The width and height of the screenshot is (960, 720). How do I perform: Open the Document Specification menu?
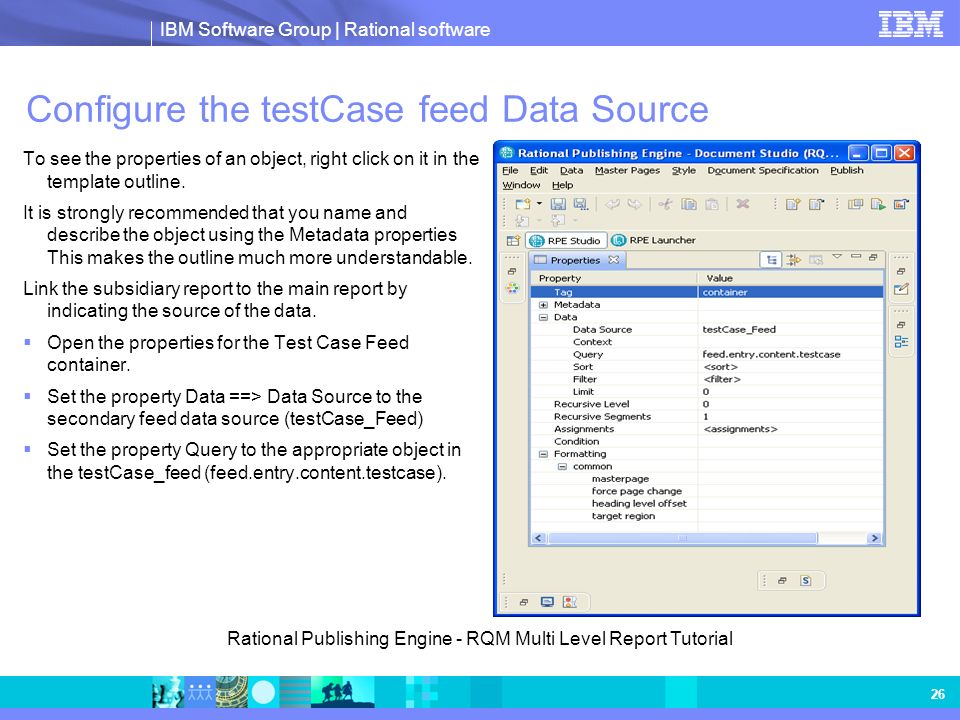coord(763,170)
